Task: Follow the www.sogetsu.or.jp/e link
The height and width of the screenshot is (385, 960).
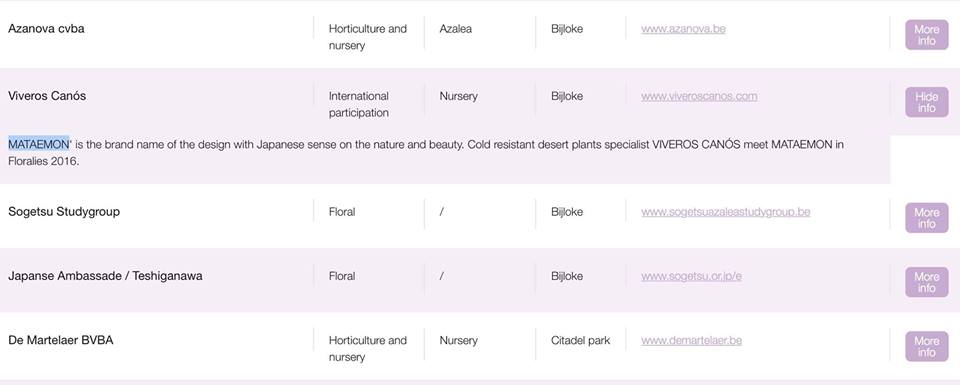Action: [x=691, y=276]
